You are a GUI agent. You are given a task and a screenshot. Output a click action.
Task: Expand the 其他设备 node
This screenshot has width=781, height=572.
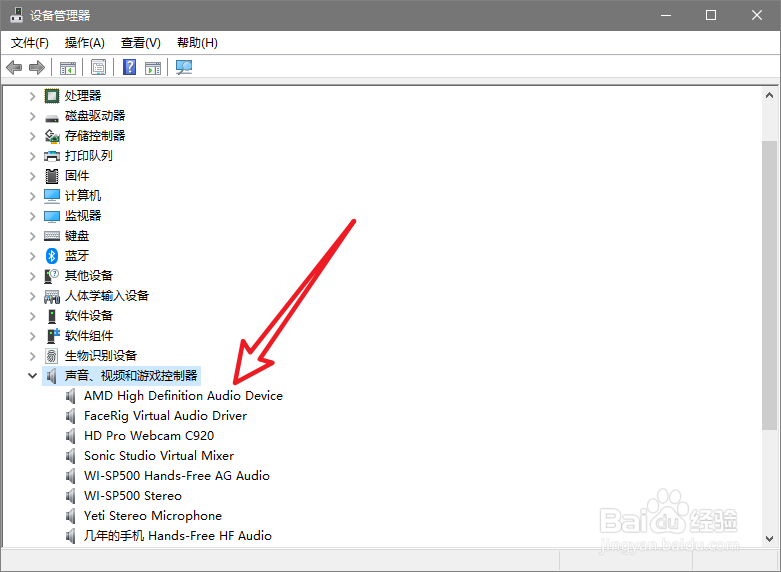[x=32, y=276]
